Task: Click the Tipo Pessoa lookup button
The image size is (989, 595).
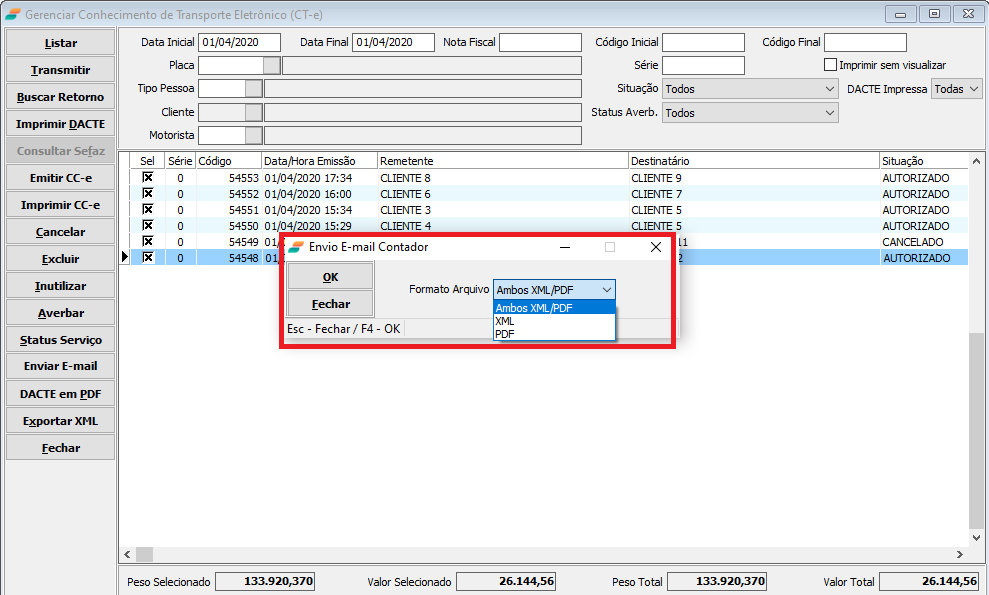Action: pos(253,89)
